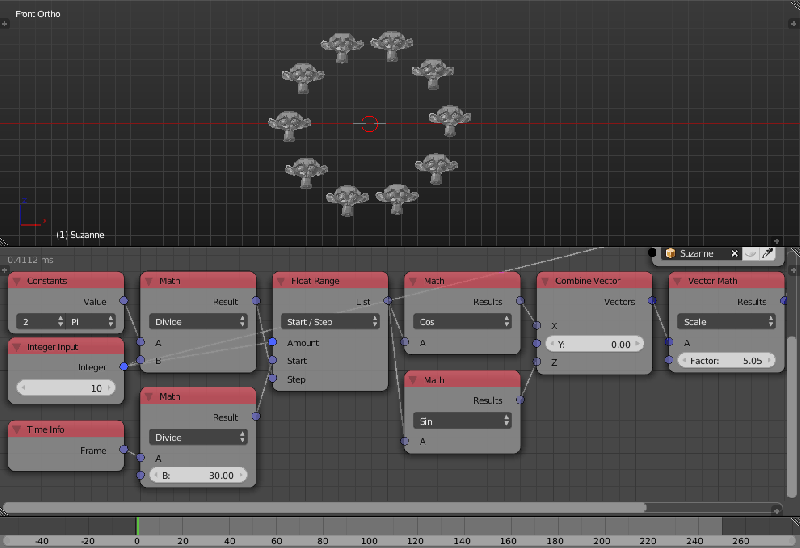
Task: Collapse the Math node set to Cos
Action: click(413, 281)
